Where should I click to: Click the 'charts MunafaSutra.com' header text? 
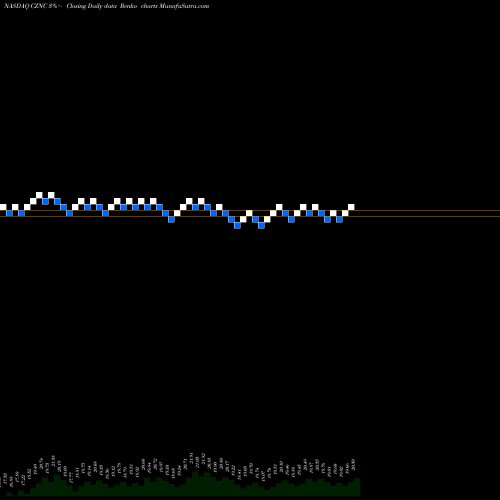(x=175, y=6)
